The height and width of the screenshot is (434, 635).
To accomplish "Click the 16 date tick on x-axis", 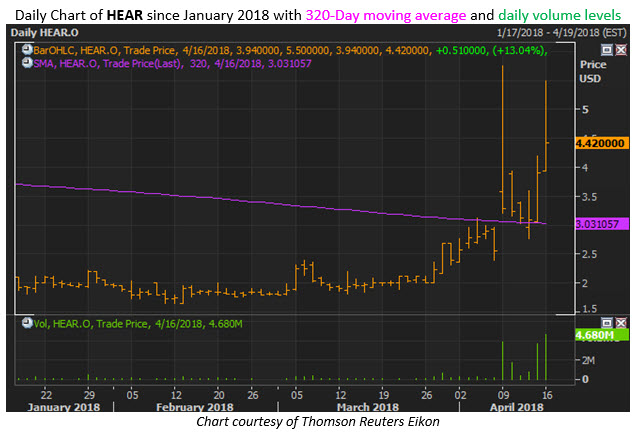I will pyautogui.click(x=547, y=395).
